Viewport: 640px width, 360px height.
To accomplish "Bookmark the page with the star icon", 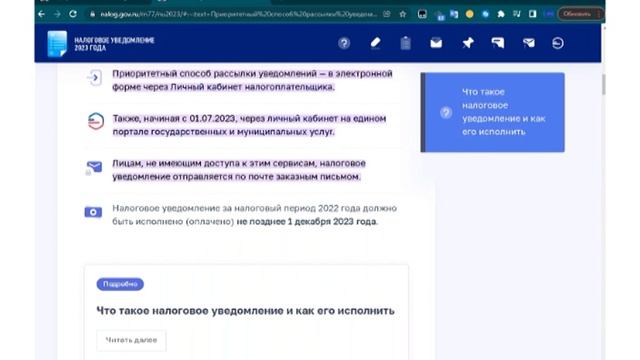I will 403,14.
